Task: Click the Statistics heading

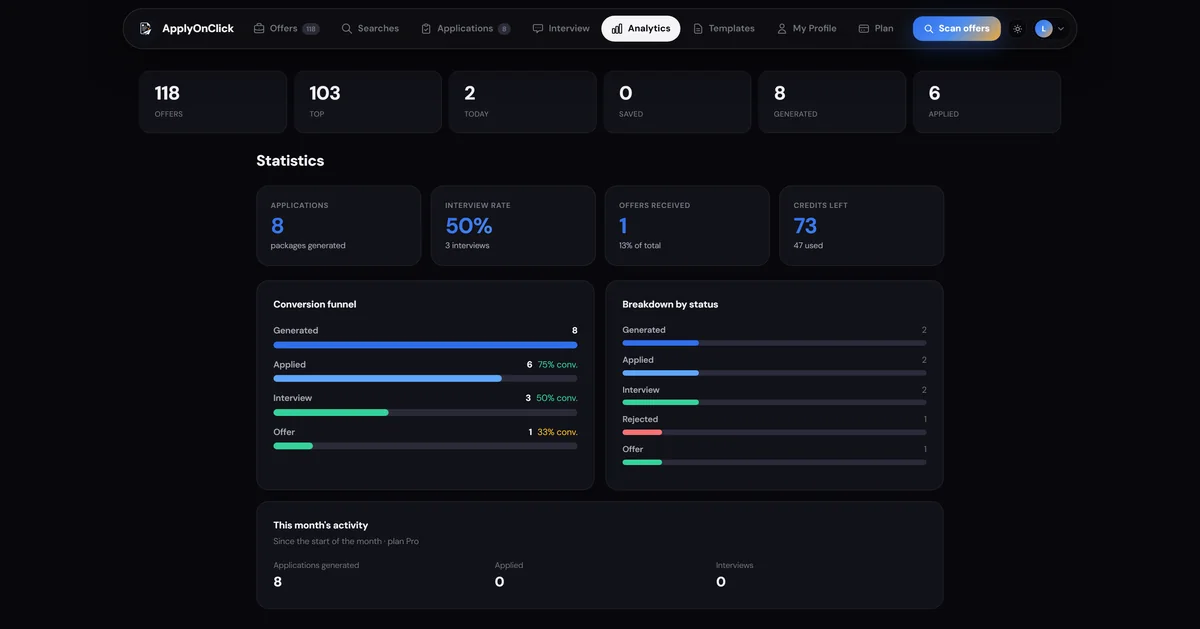Action: (290, 161)
